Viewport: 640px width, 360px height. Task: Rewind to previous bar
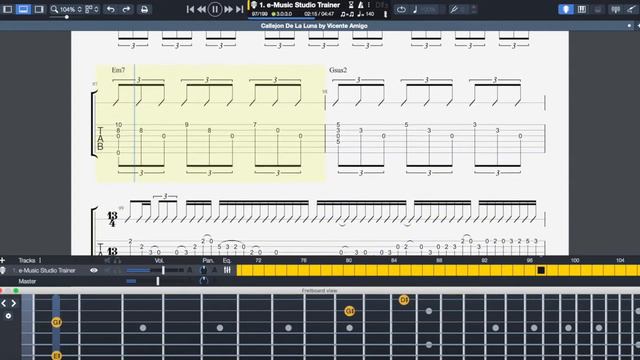(202, 9)
